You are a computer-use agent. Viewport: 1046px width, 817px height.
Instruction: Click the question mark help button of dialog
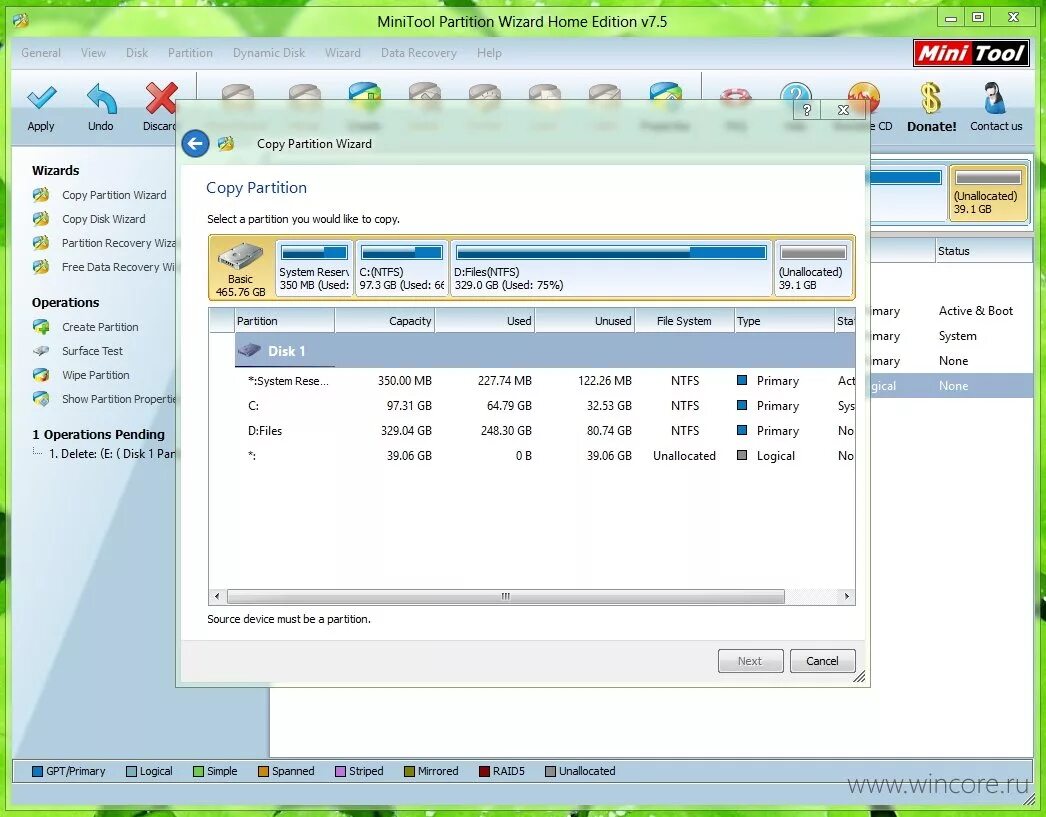[807, 110]
